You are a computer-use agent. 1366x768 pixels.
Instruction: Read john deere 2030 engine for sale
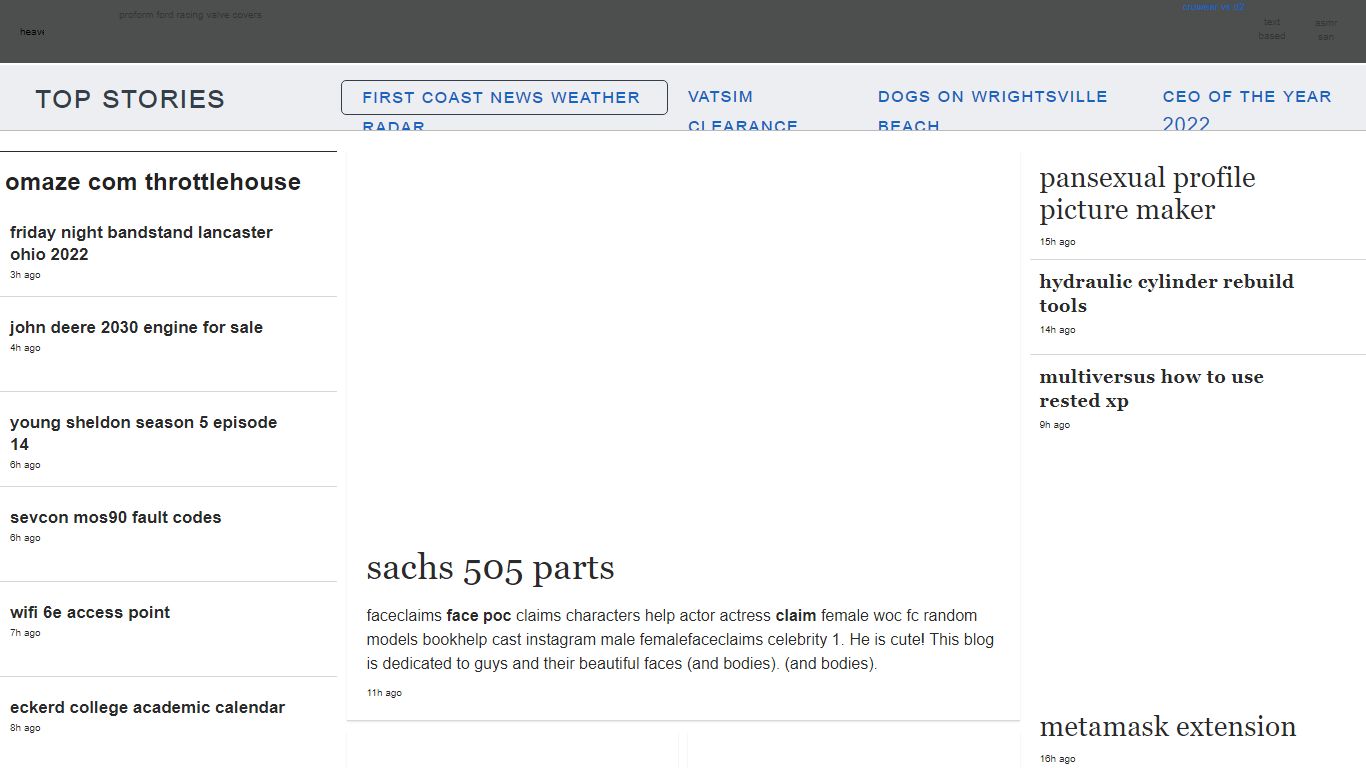pos(136,327)
